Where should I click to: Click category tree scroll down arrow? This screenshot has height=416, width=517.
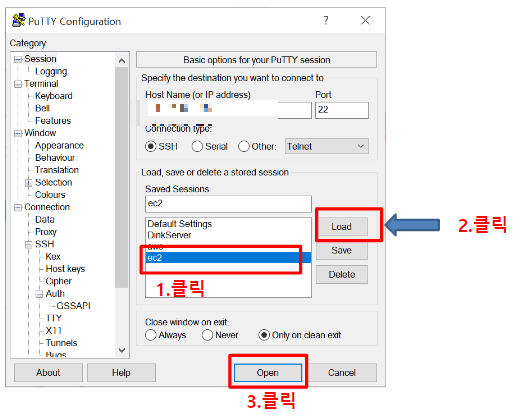click(x=122, y=350)
